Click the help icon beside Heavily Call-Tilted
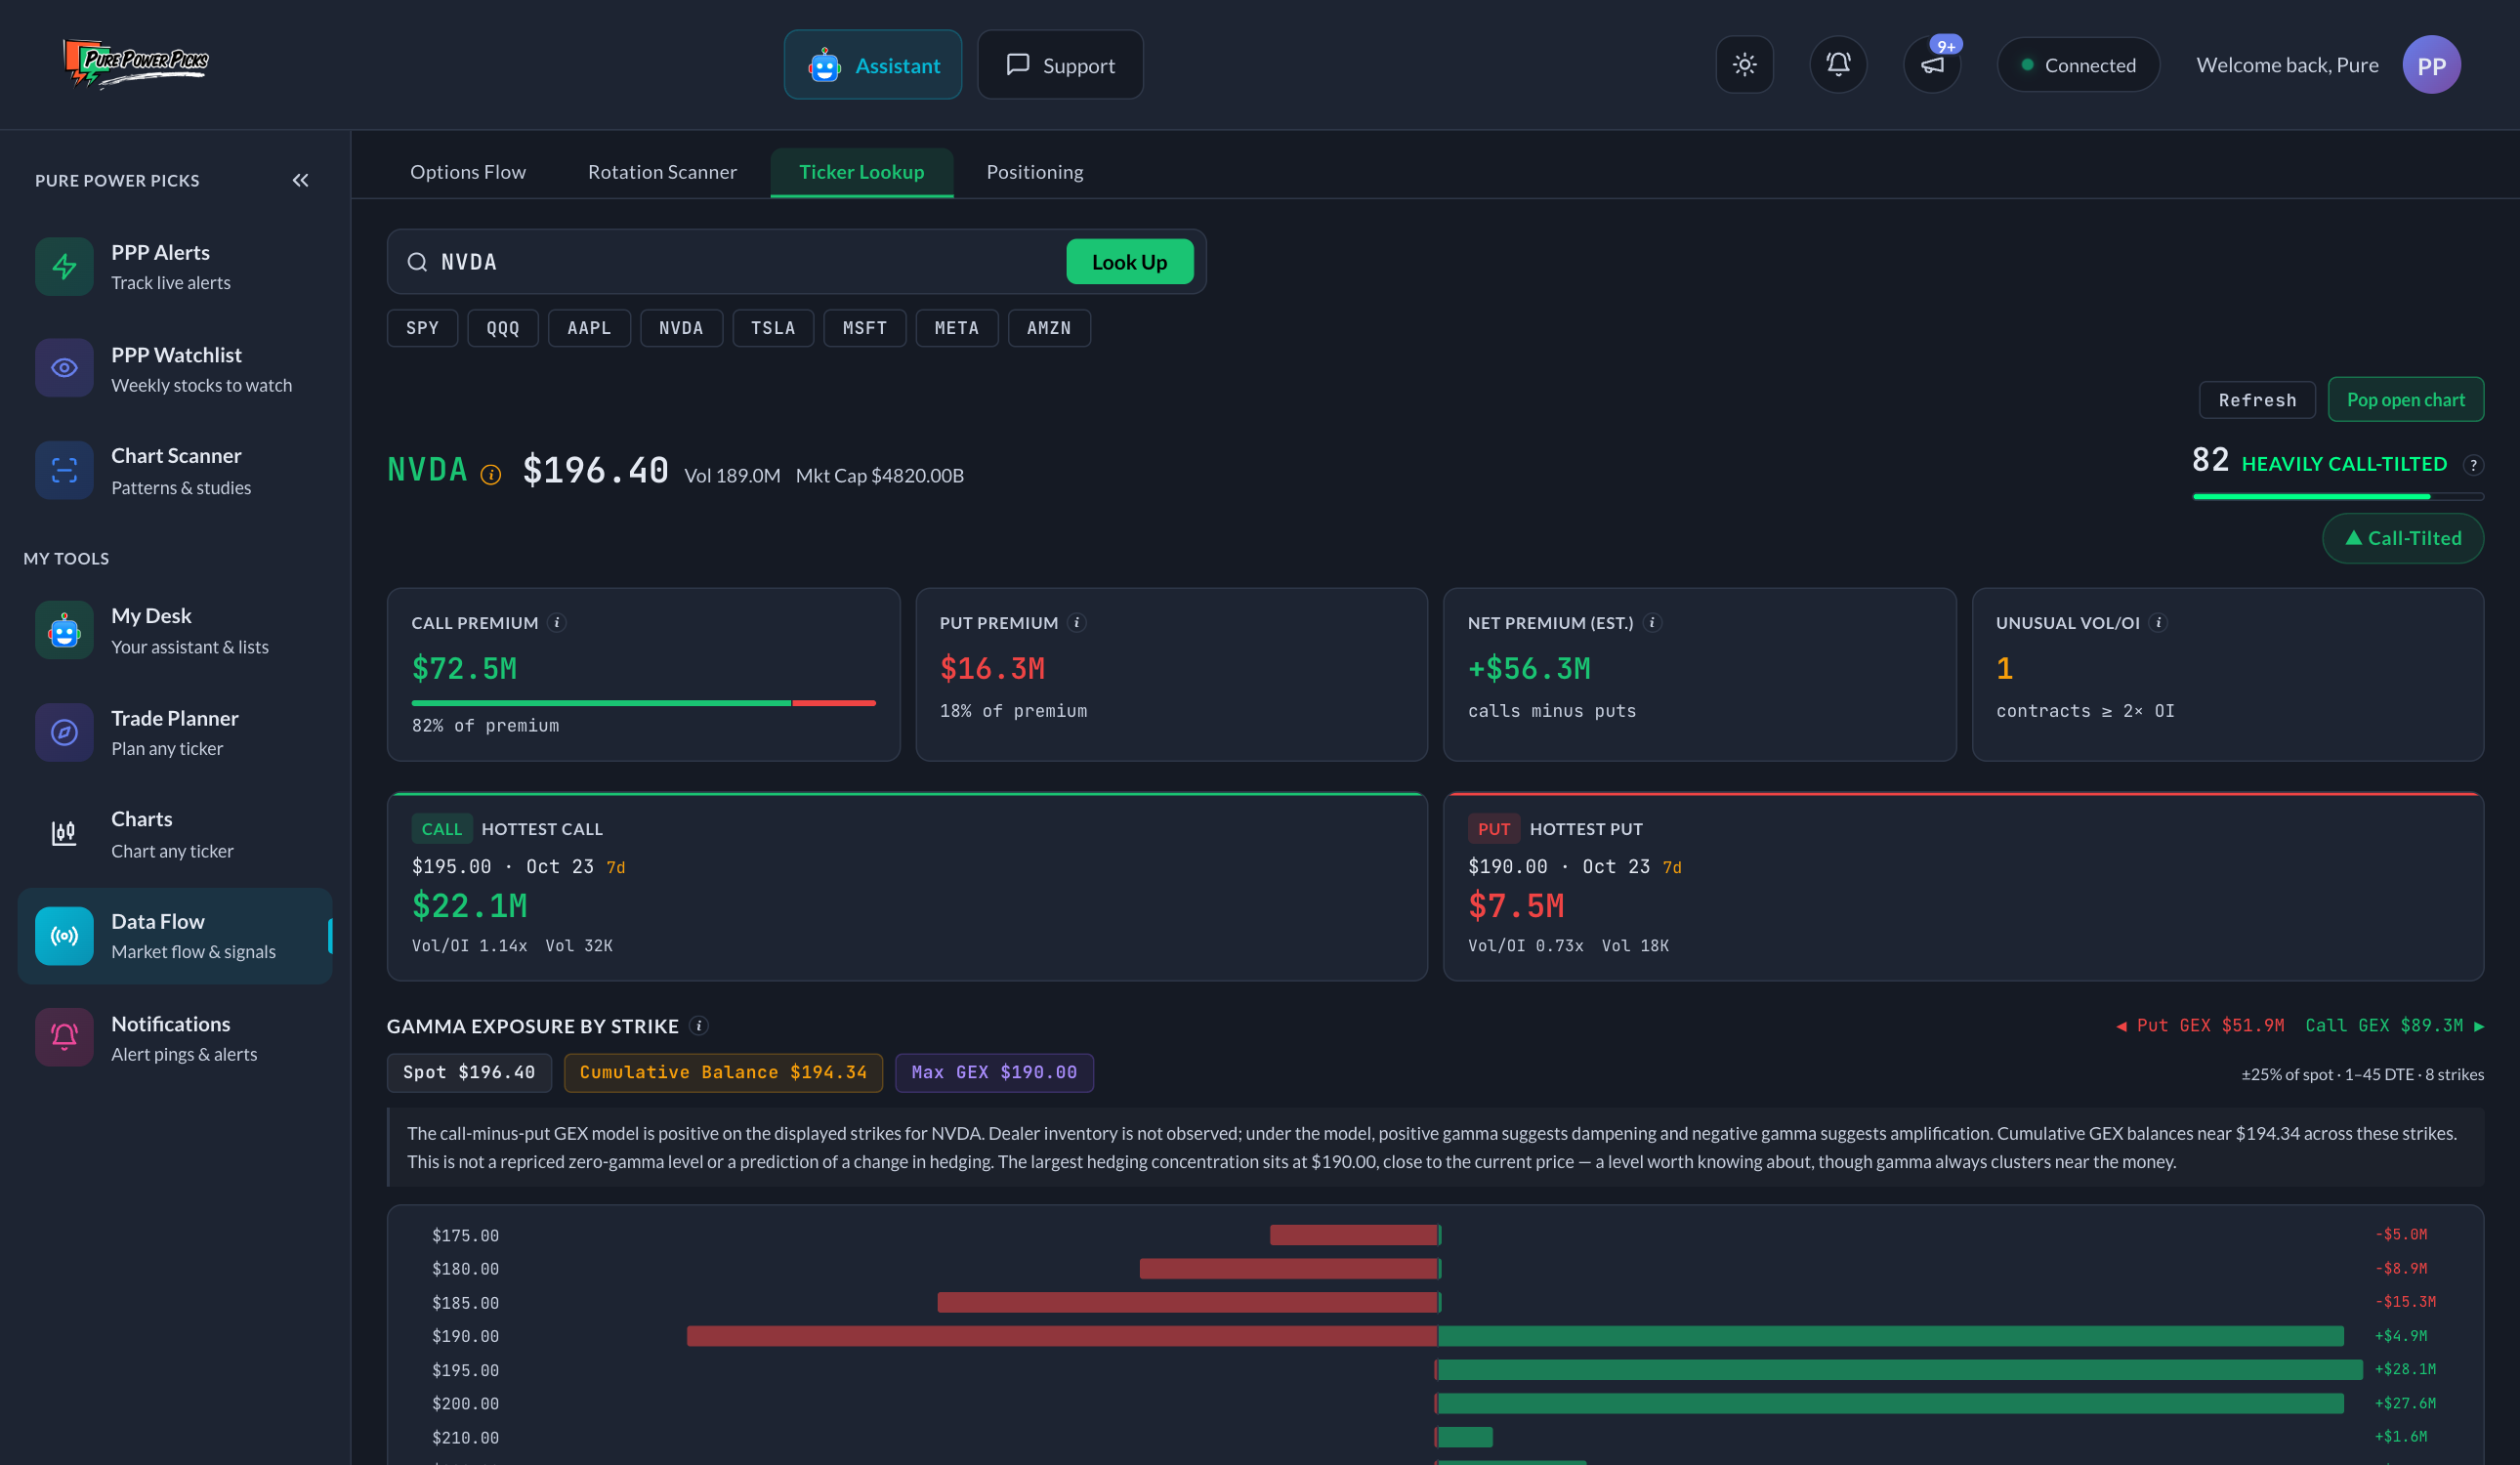 pyautogui.click(x=2472, y=465)
